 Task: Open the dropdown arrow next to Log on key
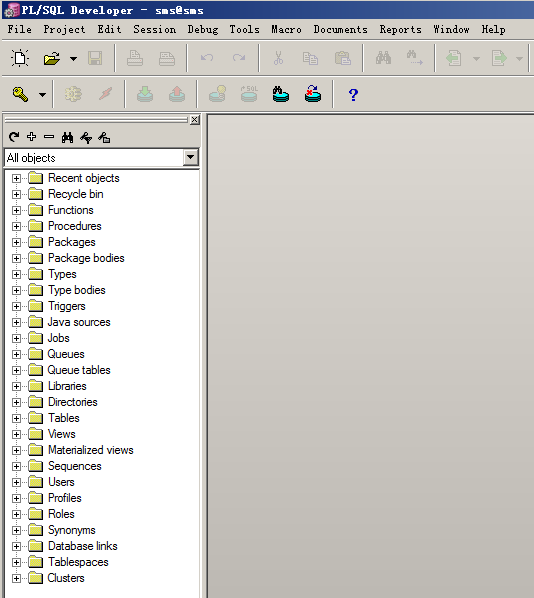tap(42, 95)
